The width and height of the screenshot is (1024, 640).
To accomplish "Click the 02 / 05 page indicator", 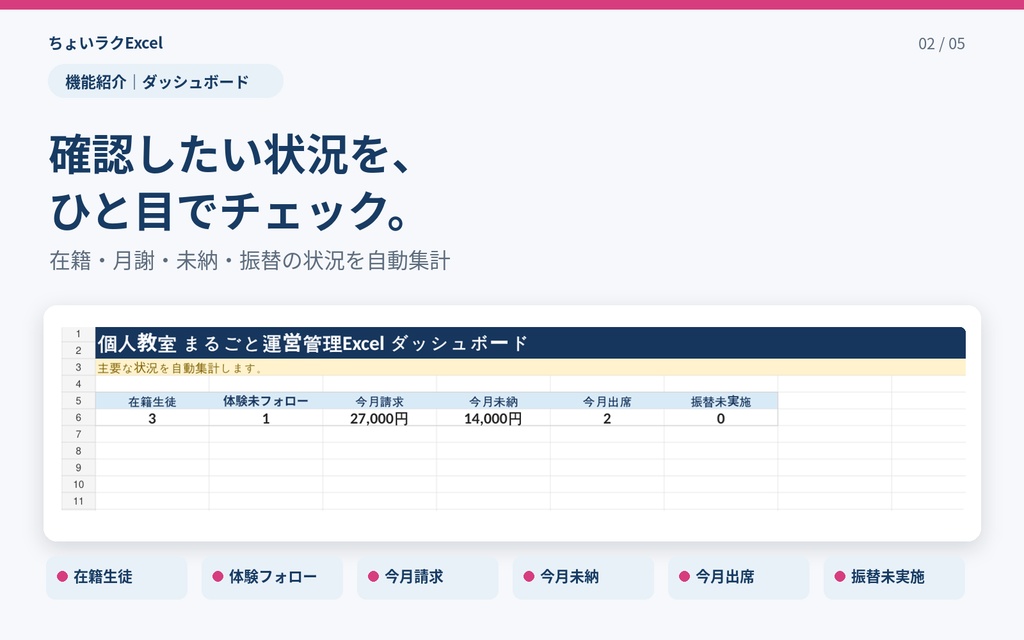I will click(x=941, y=44).
